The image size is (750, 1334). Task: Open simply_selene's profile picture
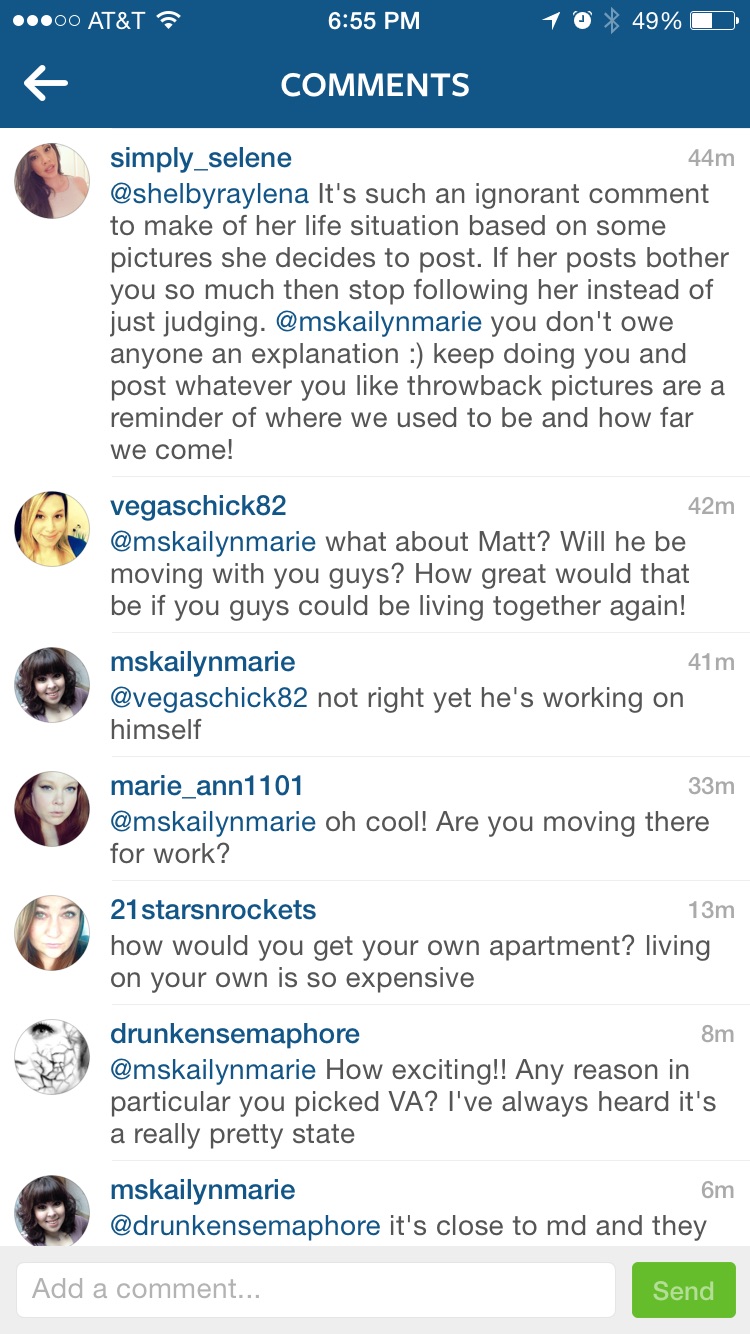tap(52, 181)
